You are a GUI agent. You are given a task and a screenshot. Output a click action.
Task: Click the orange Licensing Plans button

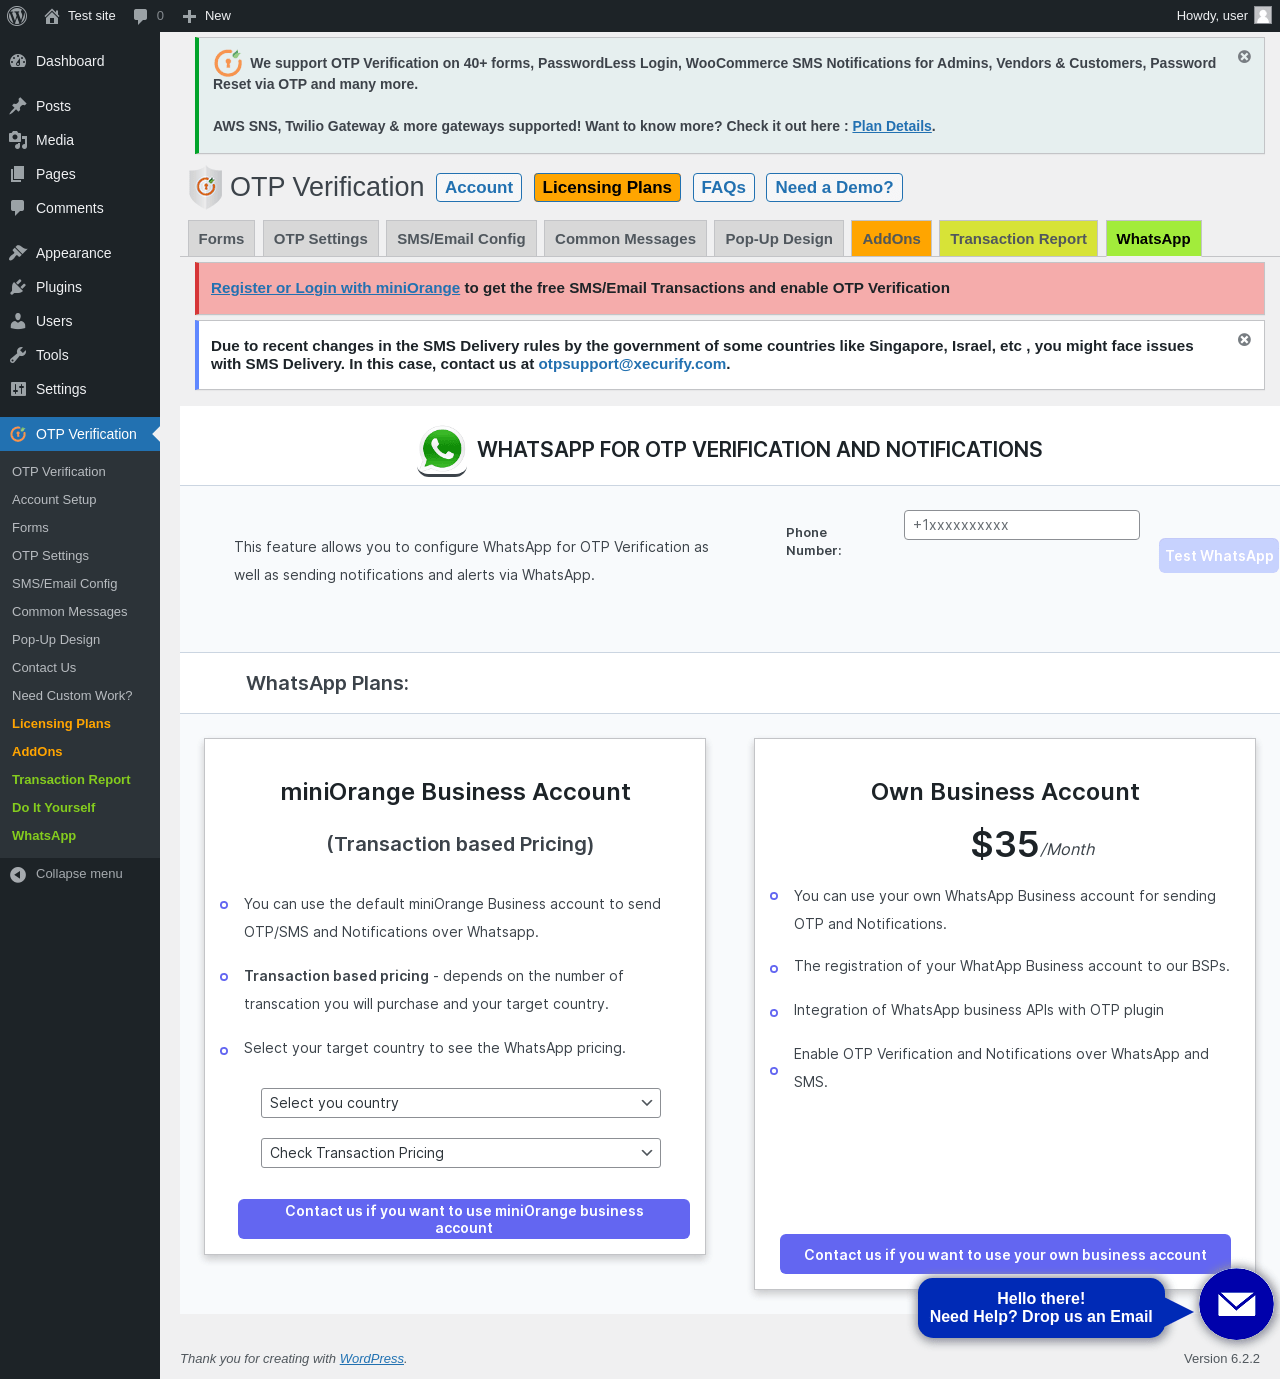pyautogui.click(x=607, y=188)
